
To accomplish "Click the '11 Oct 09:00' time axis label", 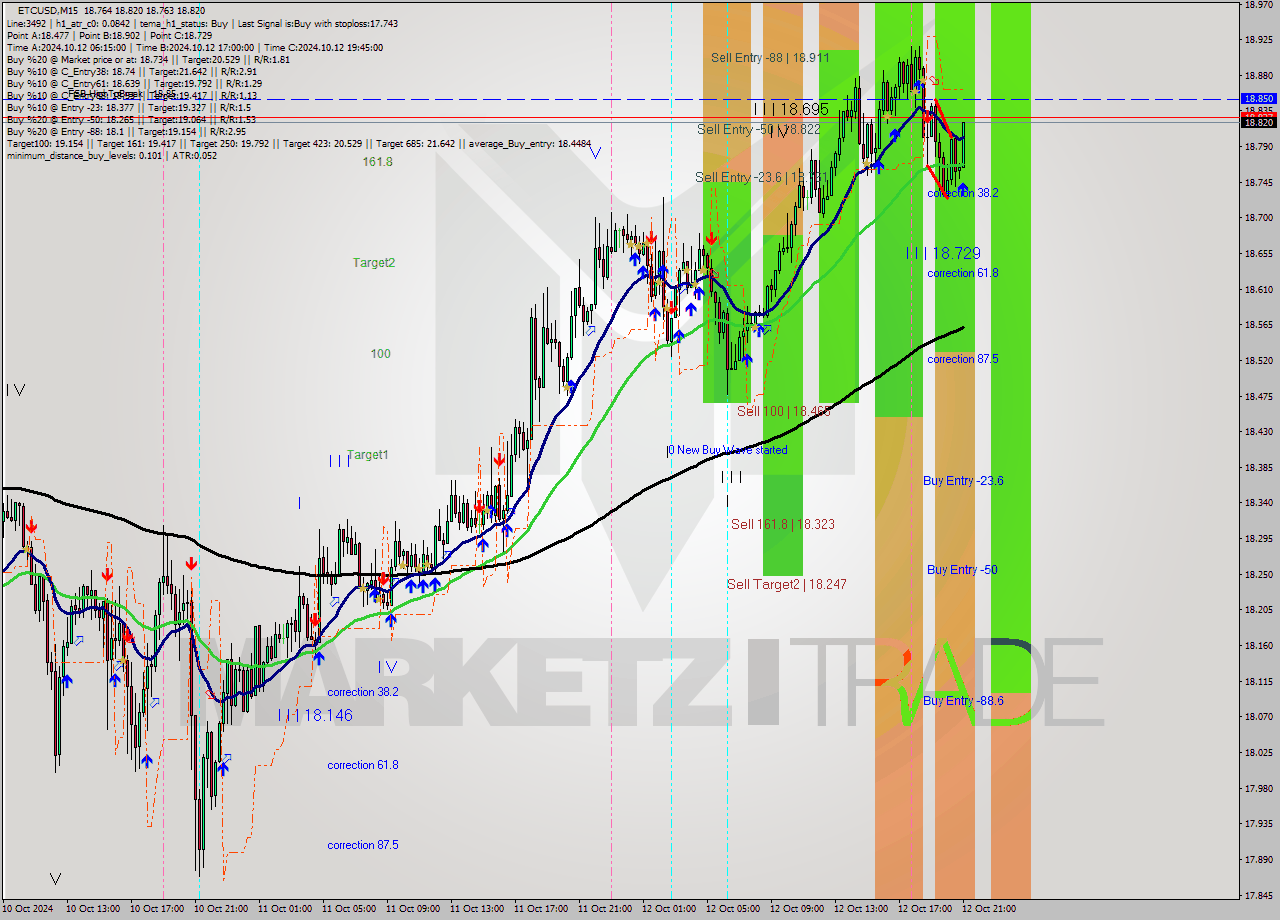I will (415, 909).
